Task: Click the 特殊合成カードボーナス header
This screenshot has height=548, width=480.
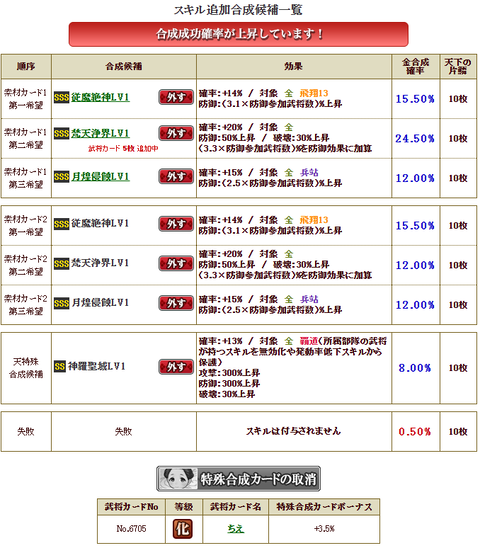Action: click(324, 507)
